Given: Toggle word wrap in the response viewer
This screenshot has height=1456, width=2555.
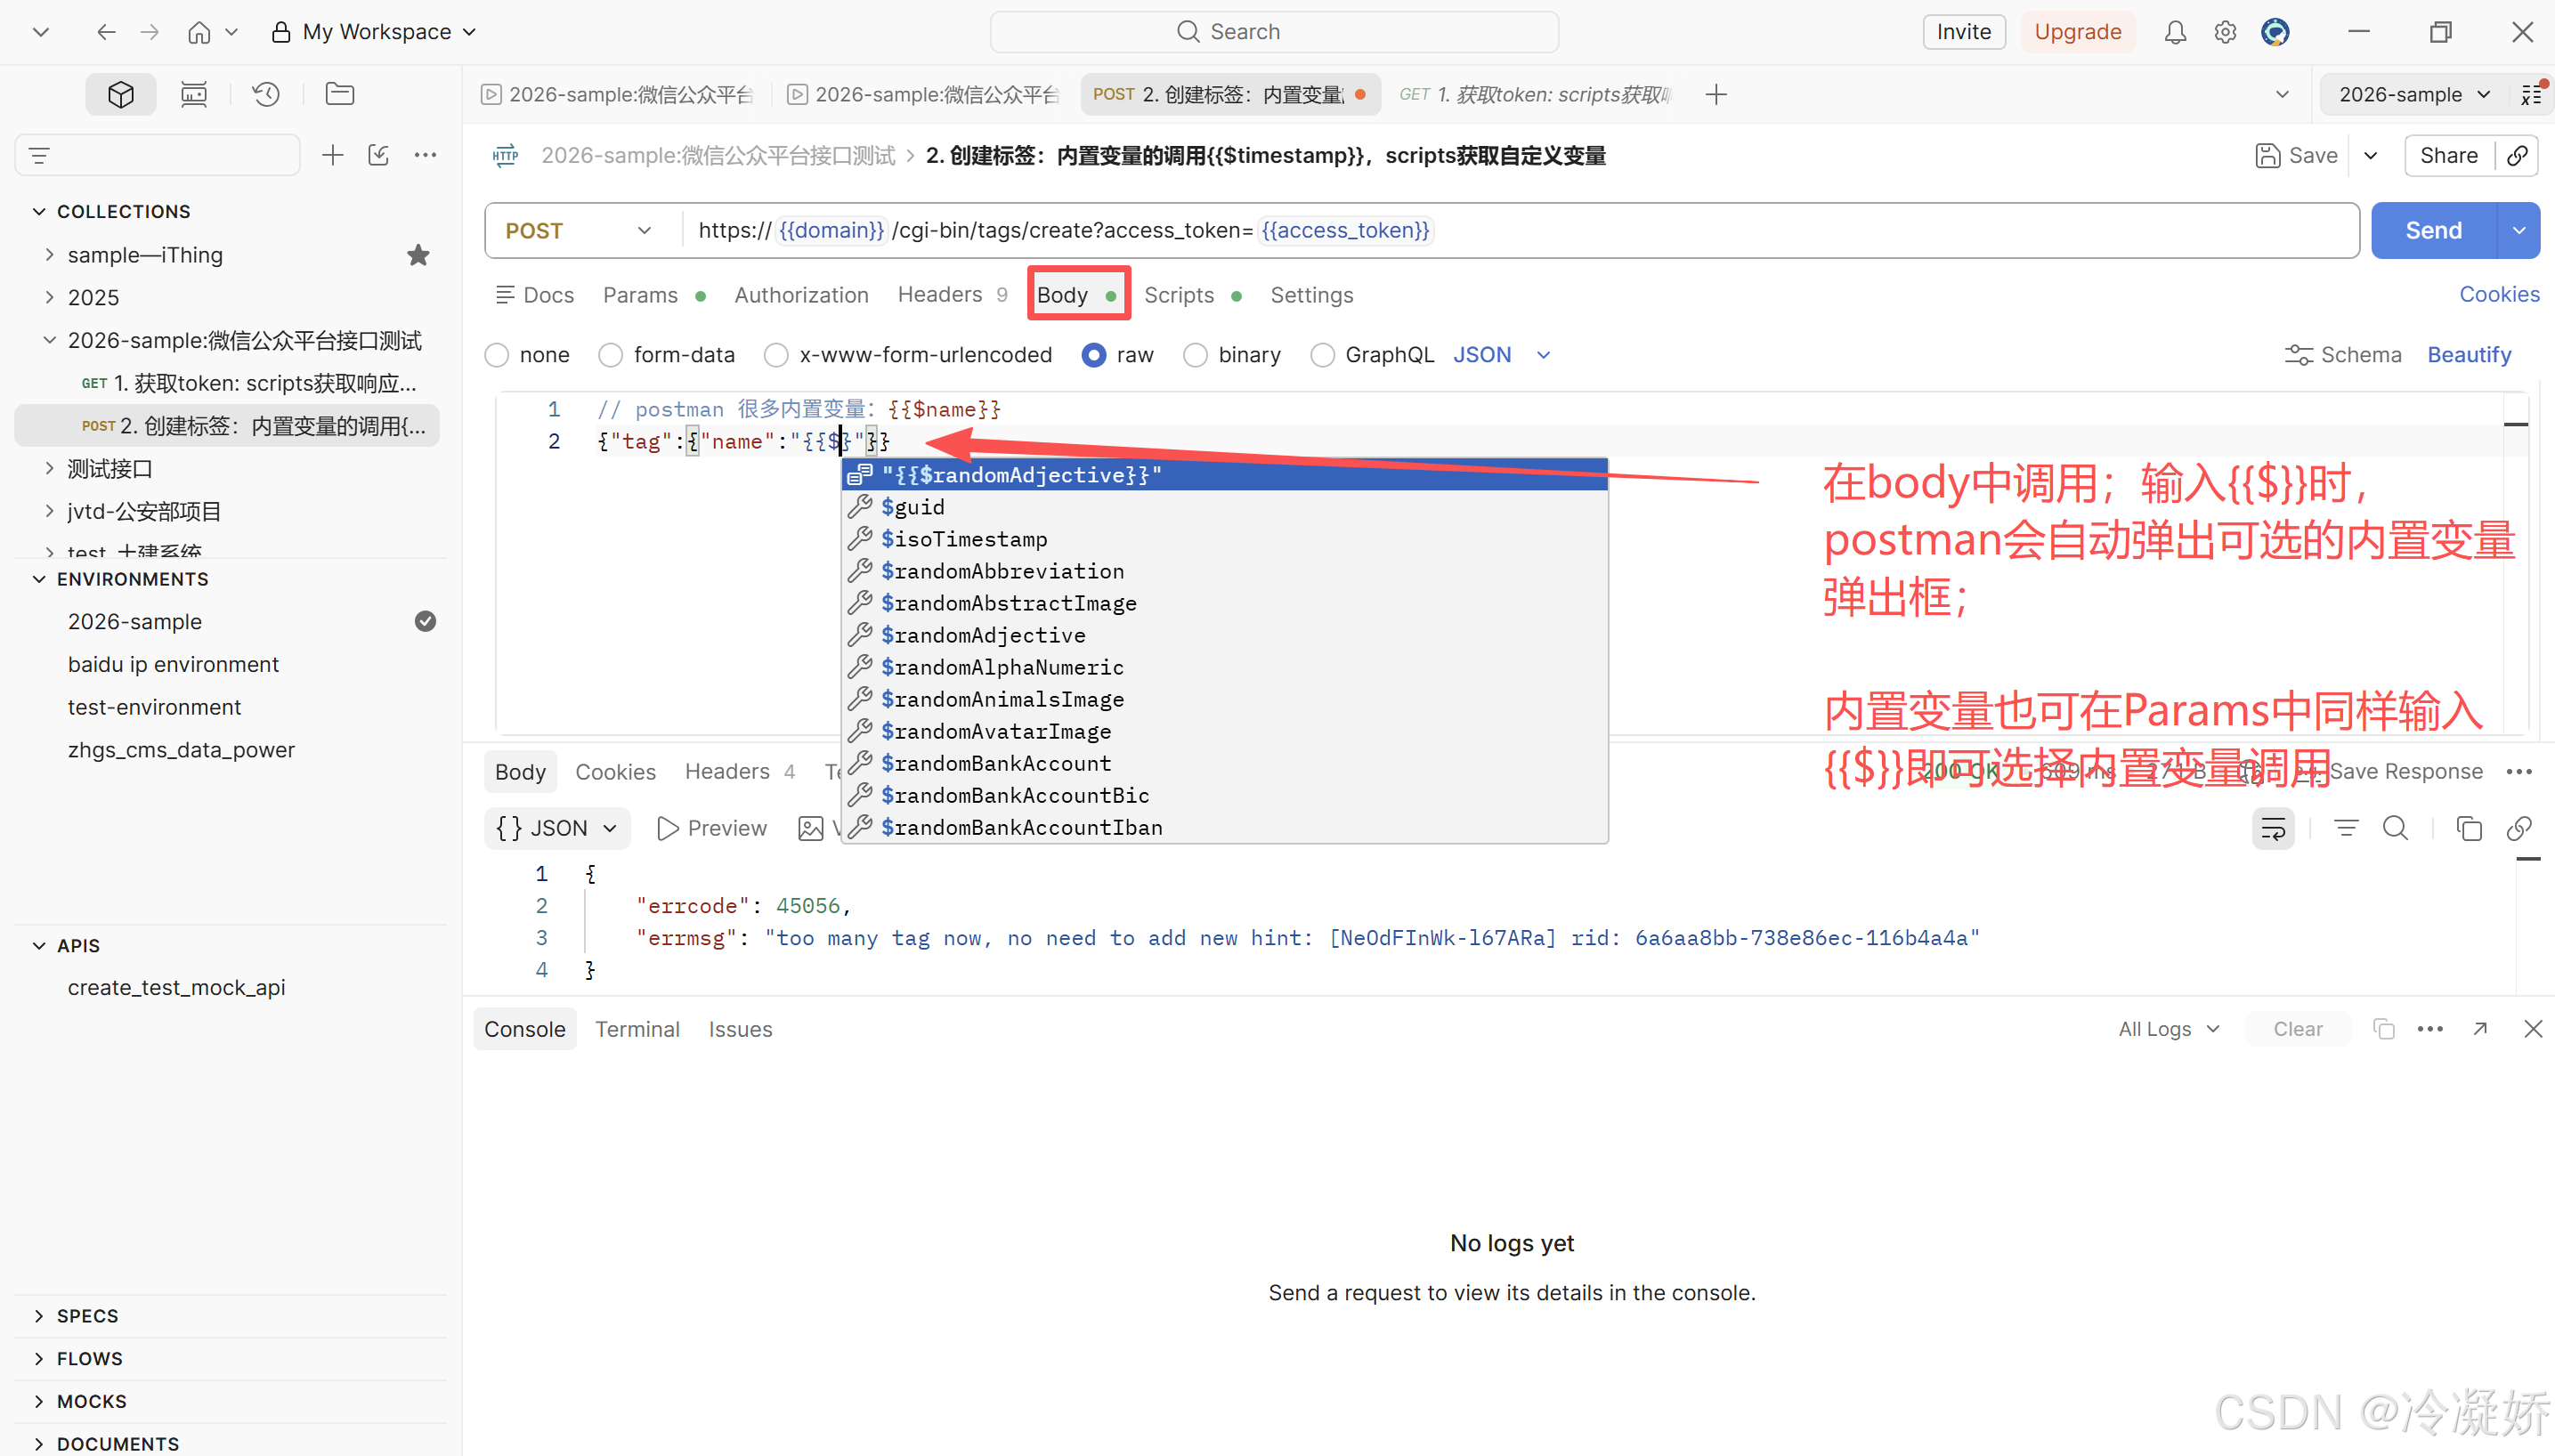Looking at the screenshot, I should [x=2273, y=828].
